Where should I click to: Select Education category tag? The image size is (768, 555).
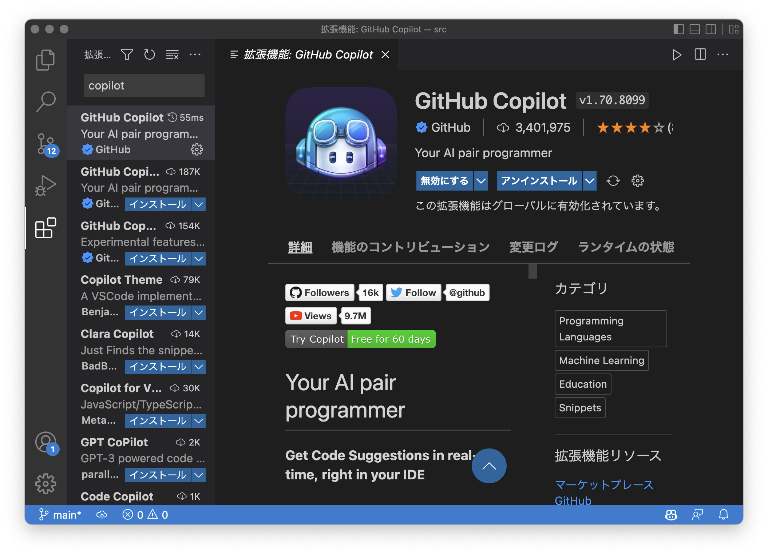tap(583, 384)
